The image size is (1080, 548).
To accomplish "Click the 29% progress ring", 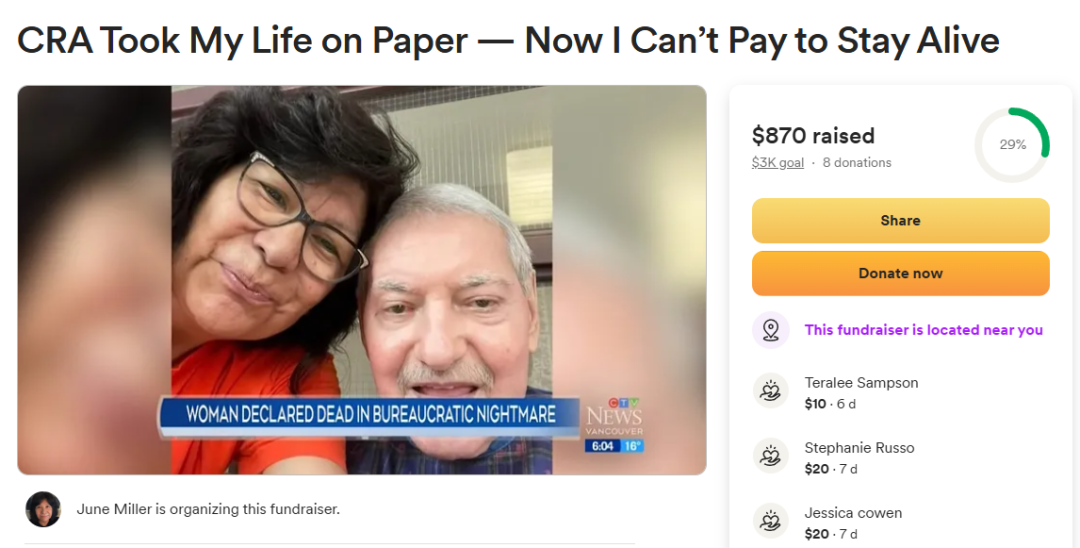I will click(x=1012, y=145).
